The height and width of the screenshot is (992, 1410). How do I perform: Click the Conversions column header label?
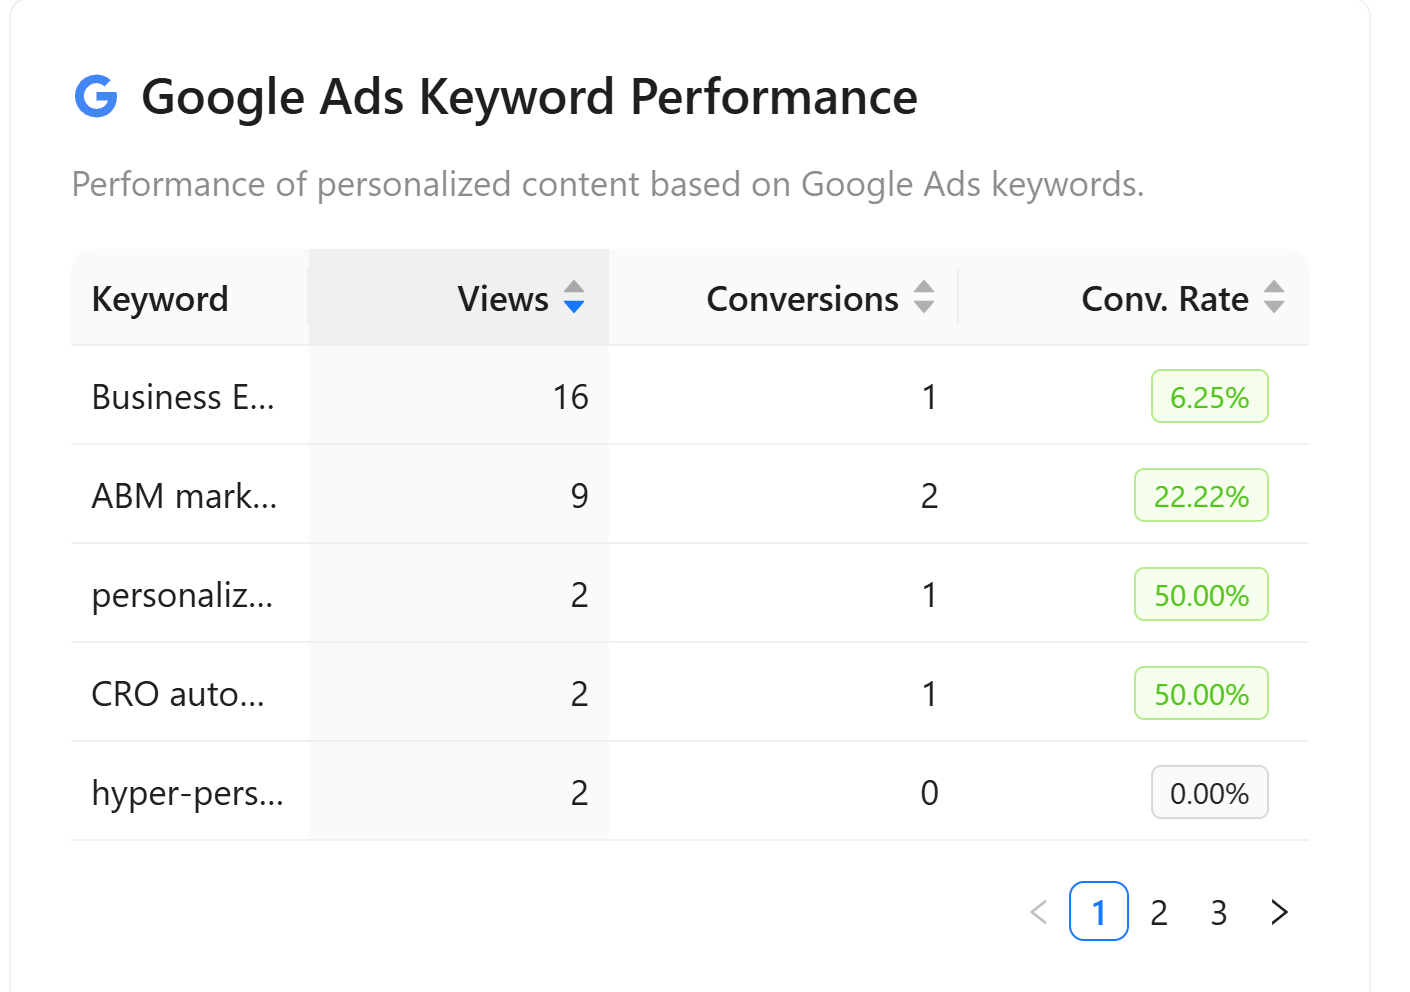click(x=802, y=299)
